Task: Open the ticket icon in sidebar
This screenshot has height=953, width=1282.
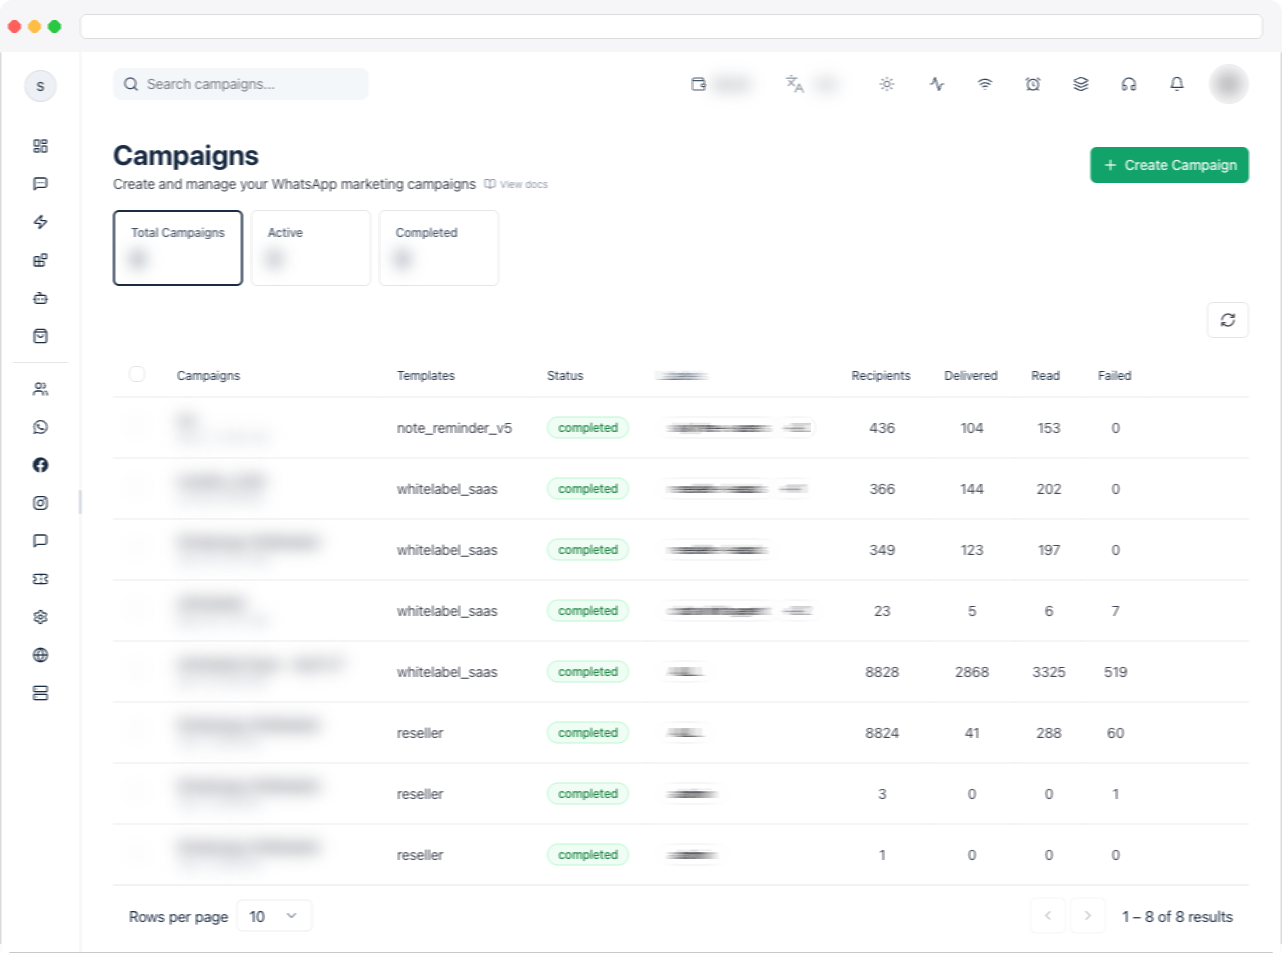Action: coord(40,579)
